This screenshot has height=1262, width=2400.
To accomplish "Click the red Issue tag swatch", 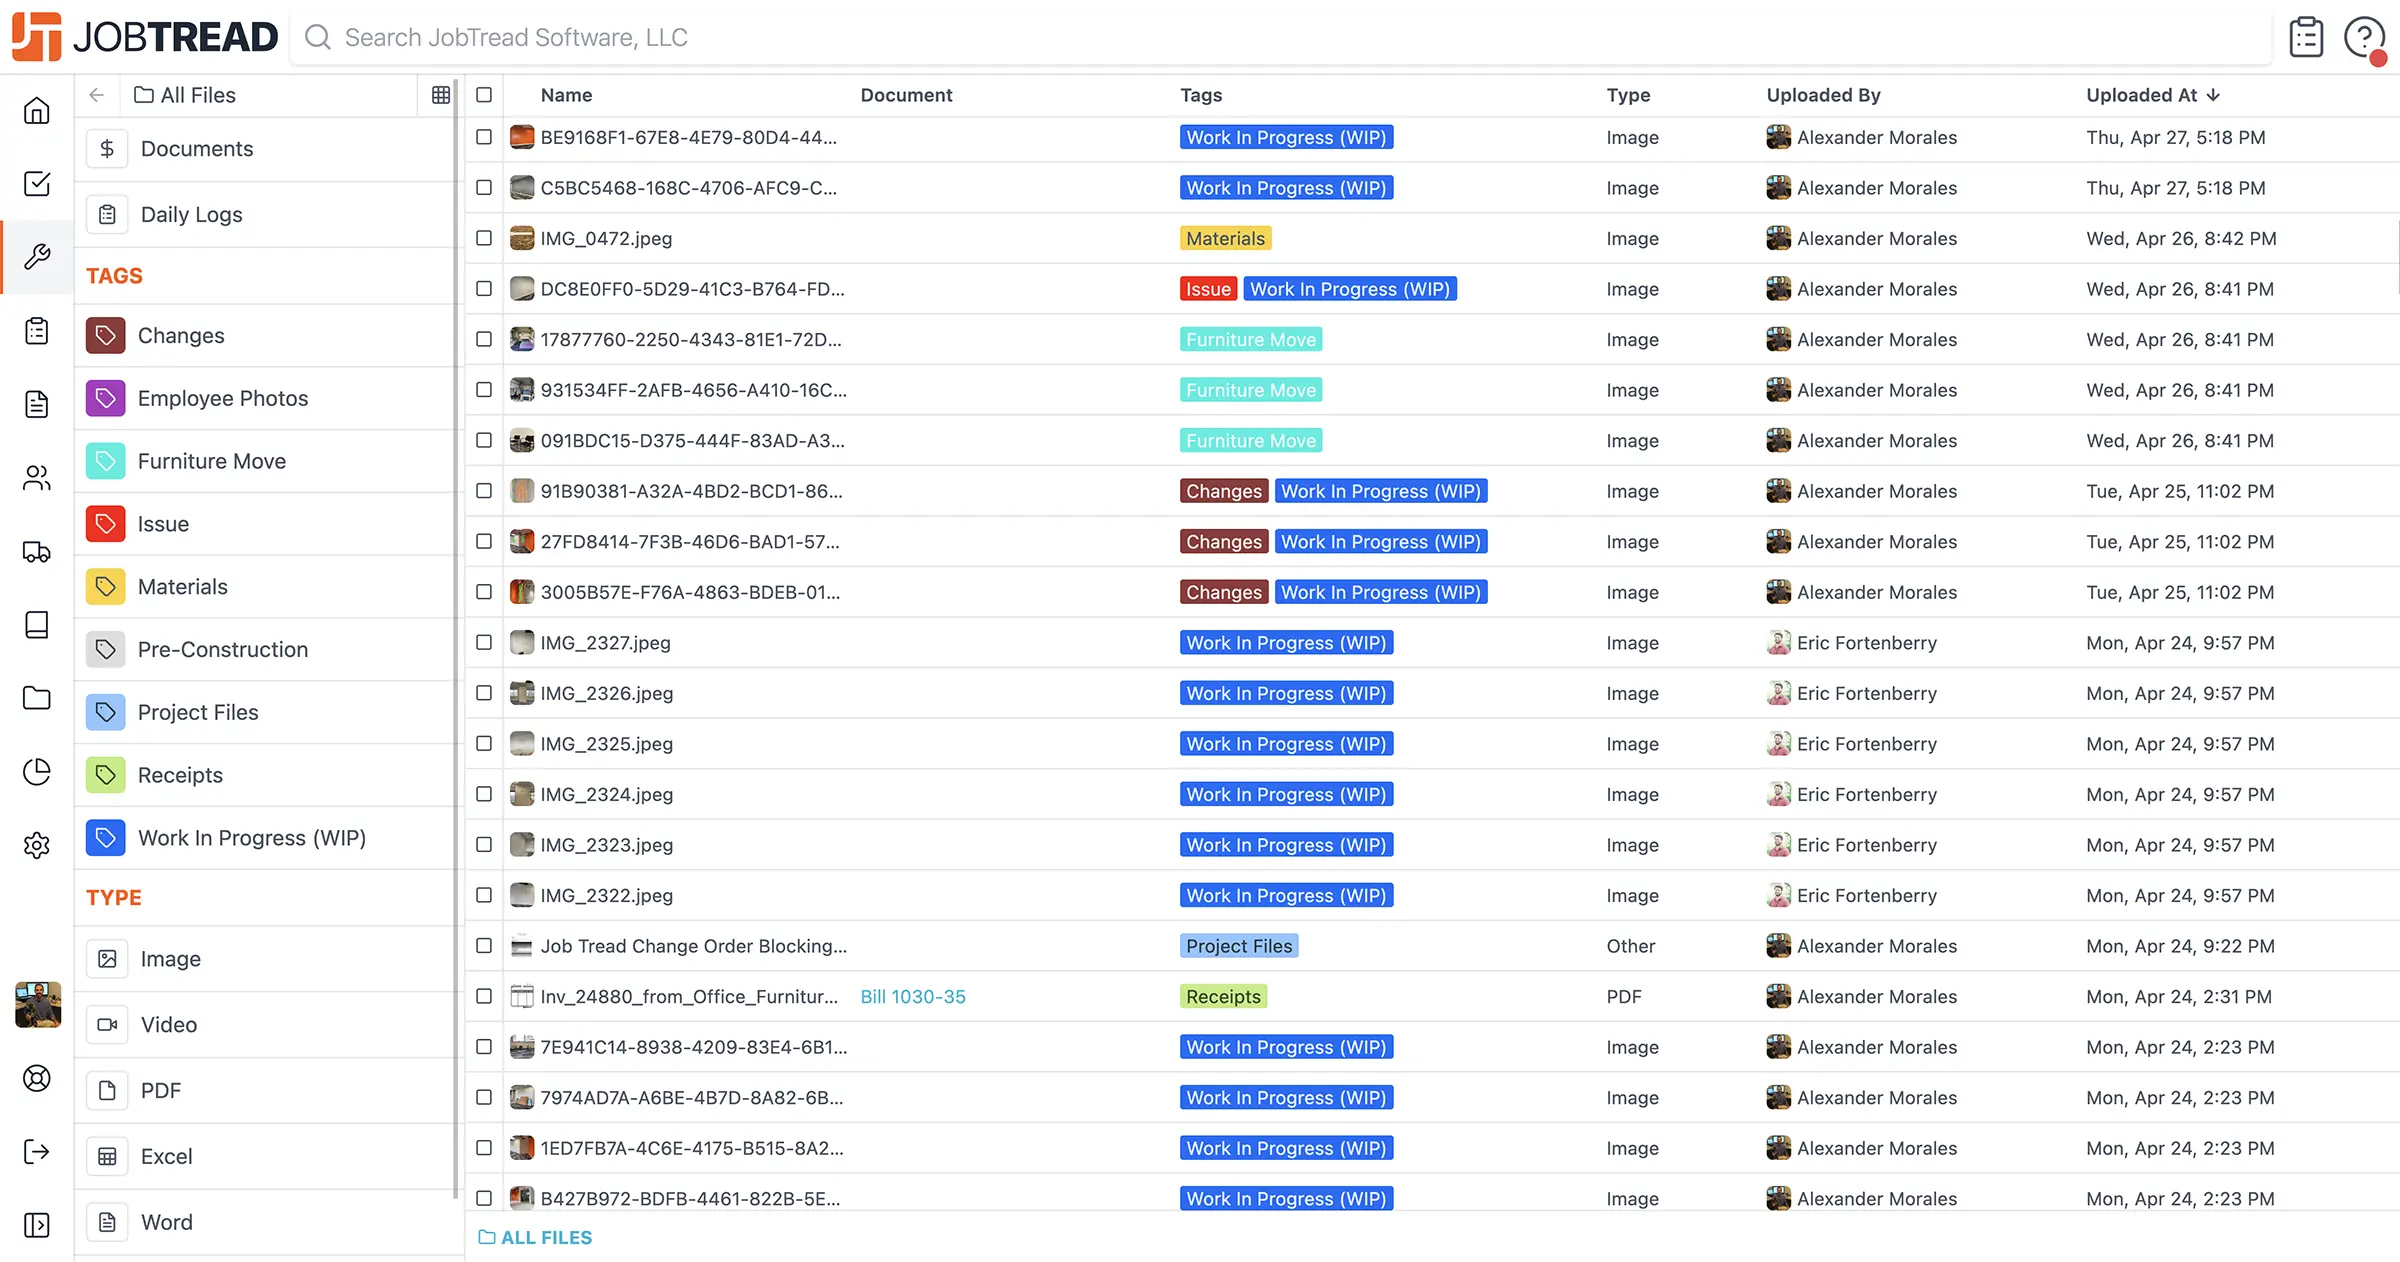I will [x=105, y=524].
